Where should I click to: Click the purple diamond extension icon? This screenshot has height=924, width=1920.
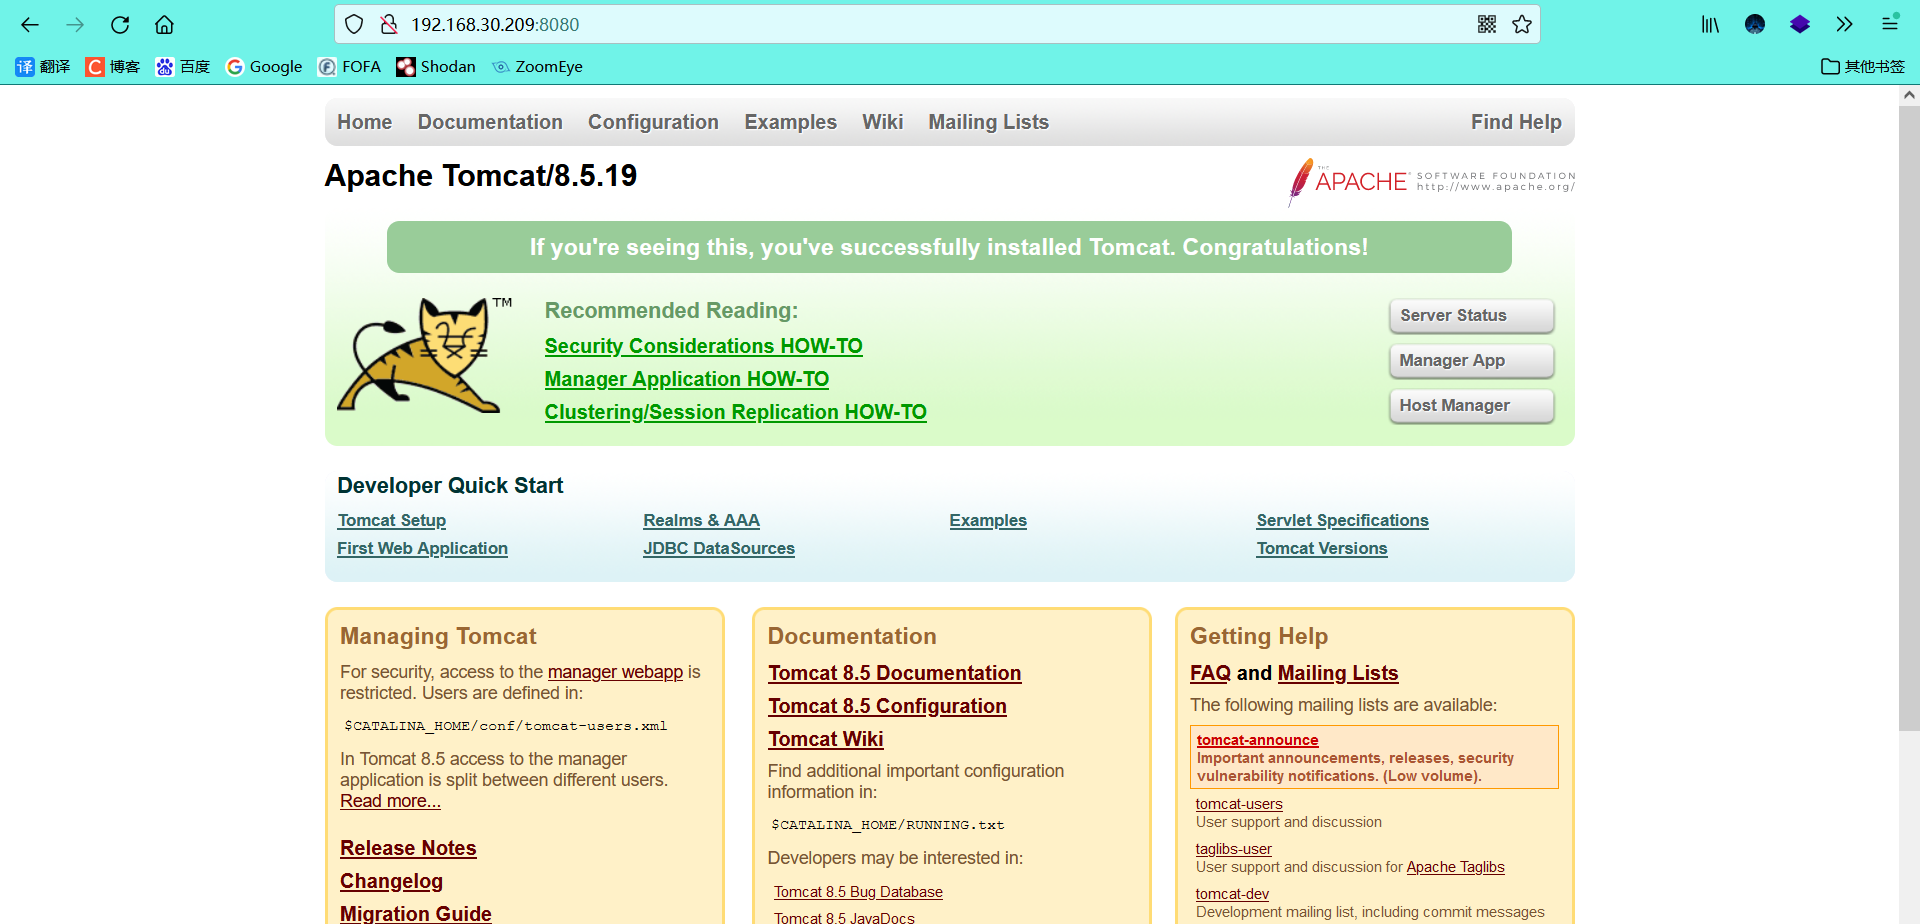pyautogui.click(x=1800, y=24)
